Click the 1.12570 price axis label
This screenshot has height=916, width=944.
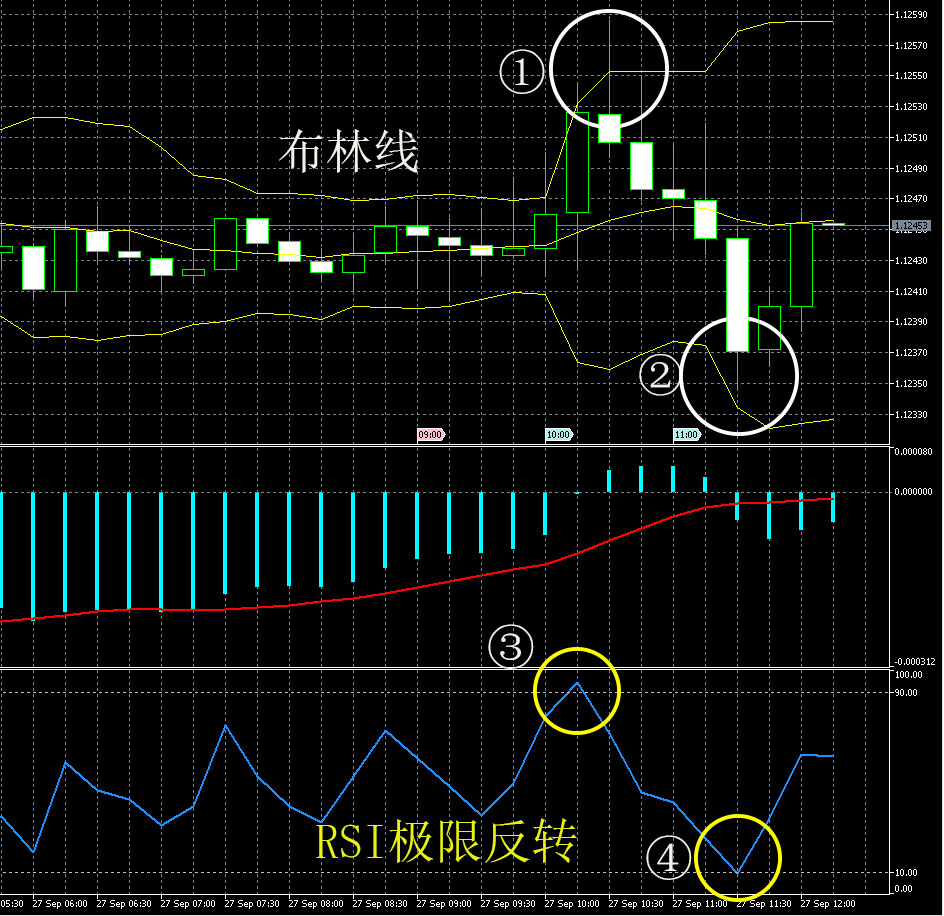910,45
